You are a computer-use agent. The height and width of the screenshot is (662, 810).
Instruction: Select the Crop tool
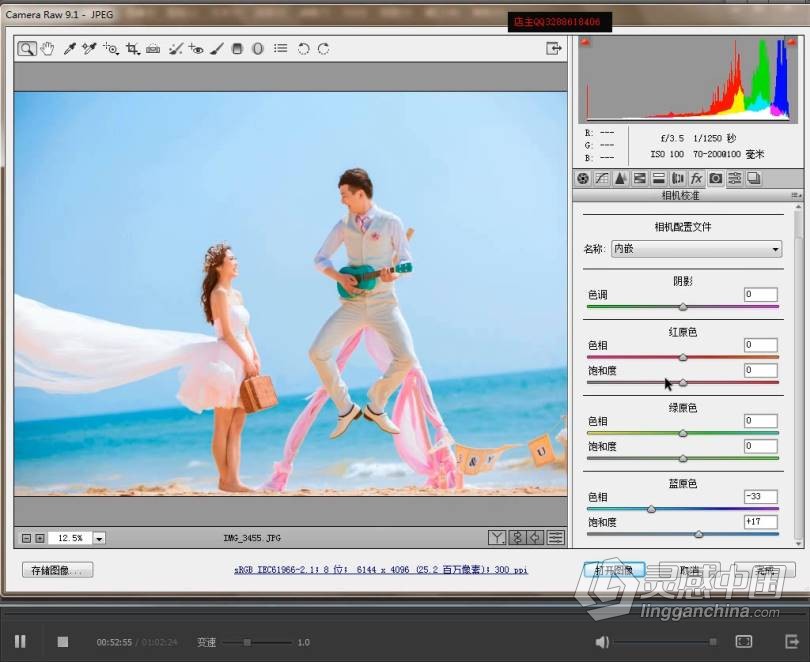click(x=133, y=49)
